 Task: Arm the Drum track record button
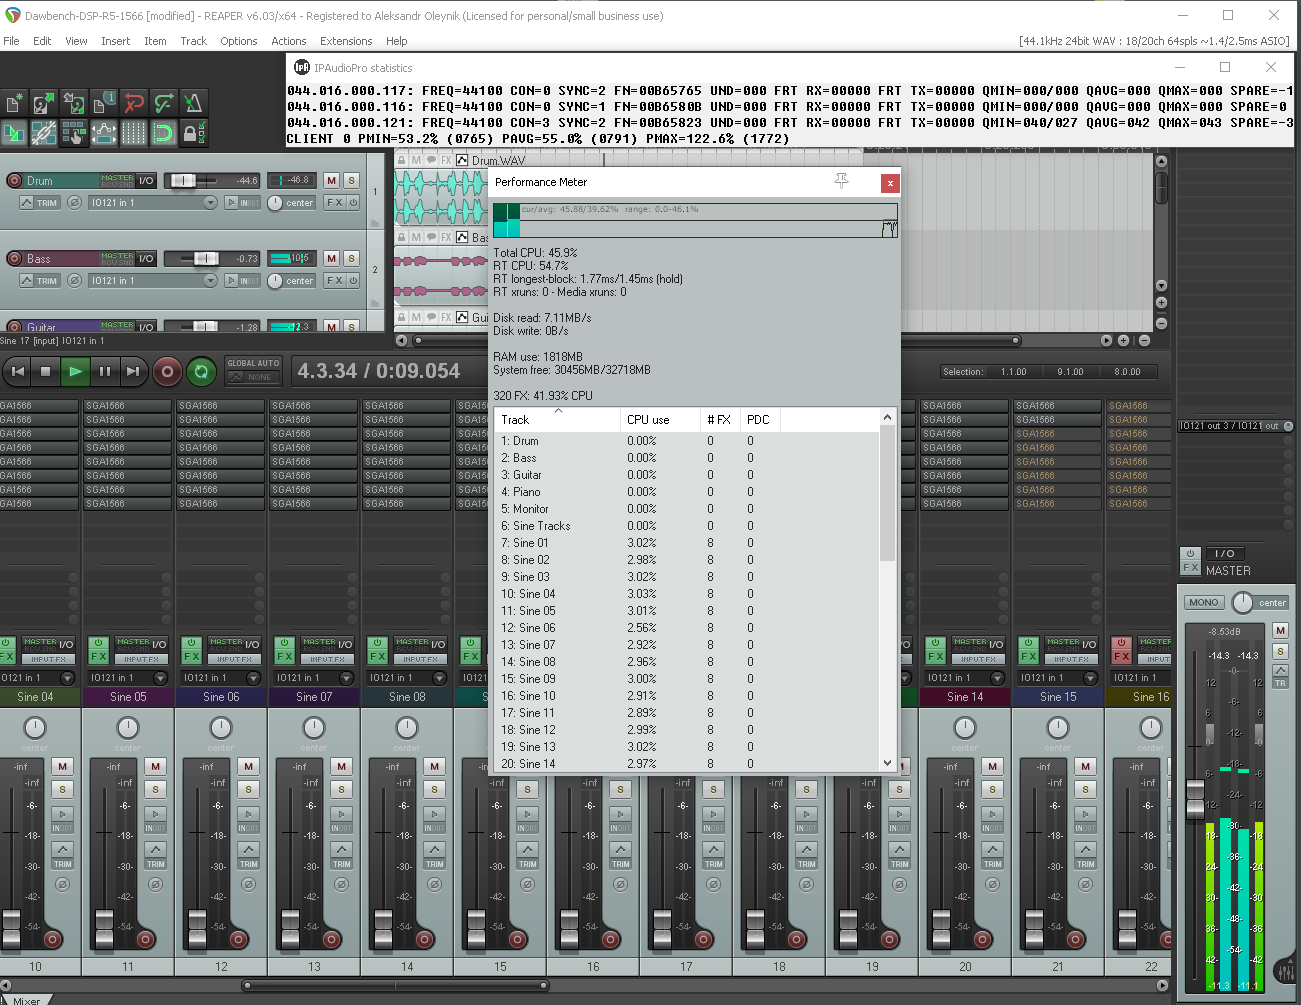click(x=14, y=180)
